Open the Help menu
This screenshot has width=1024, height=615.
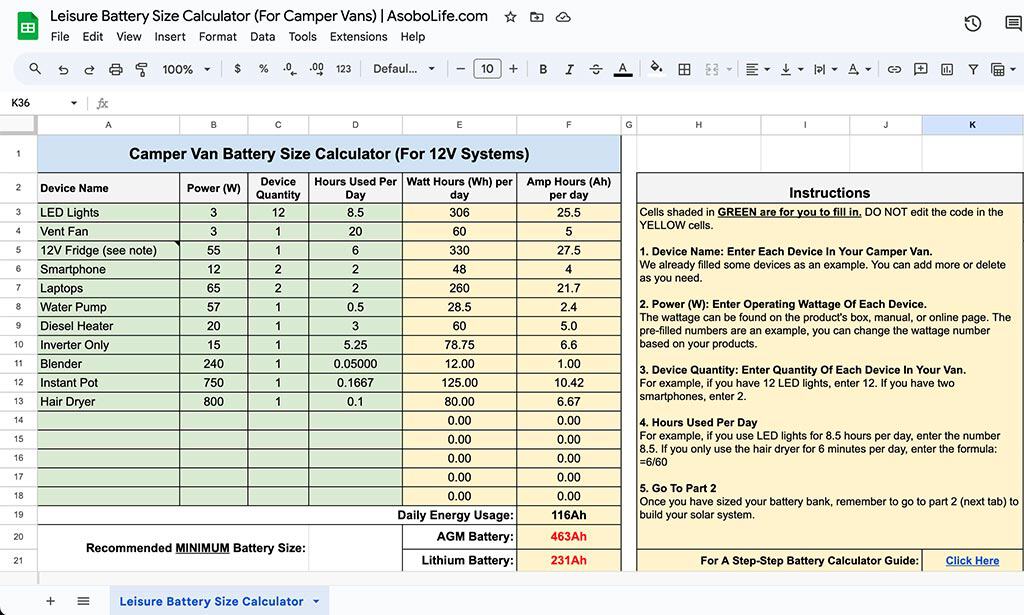coord(413,37)
